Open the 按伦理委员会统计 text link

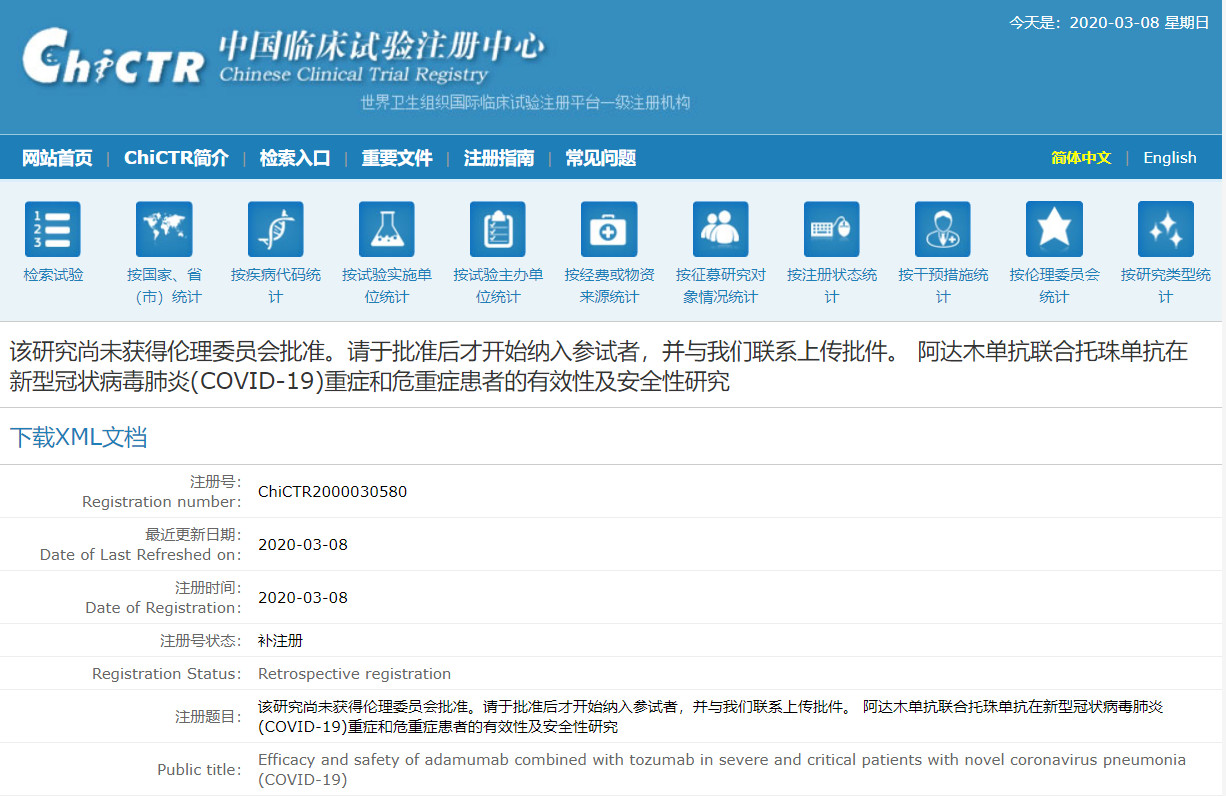click(1054, 286)
